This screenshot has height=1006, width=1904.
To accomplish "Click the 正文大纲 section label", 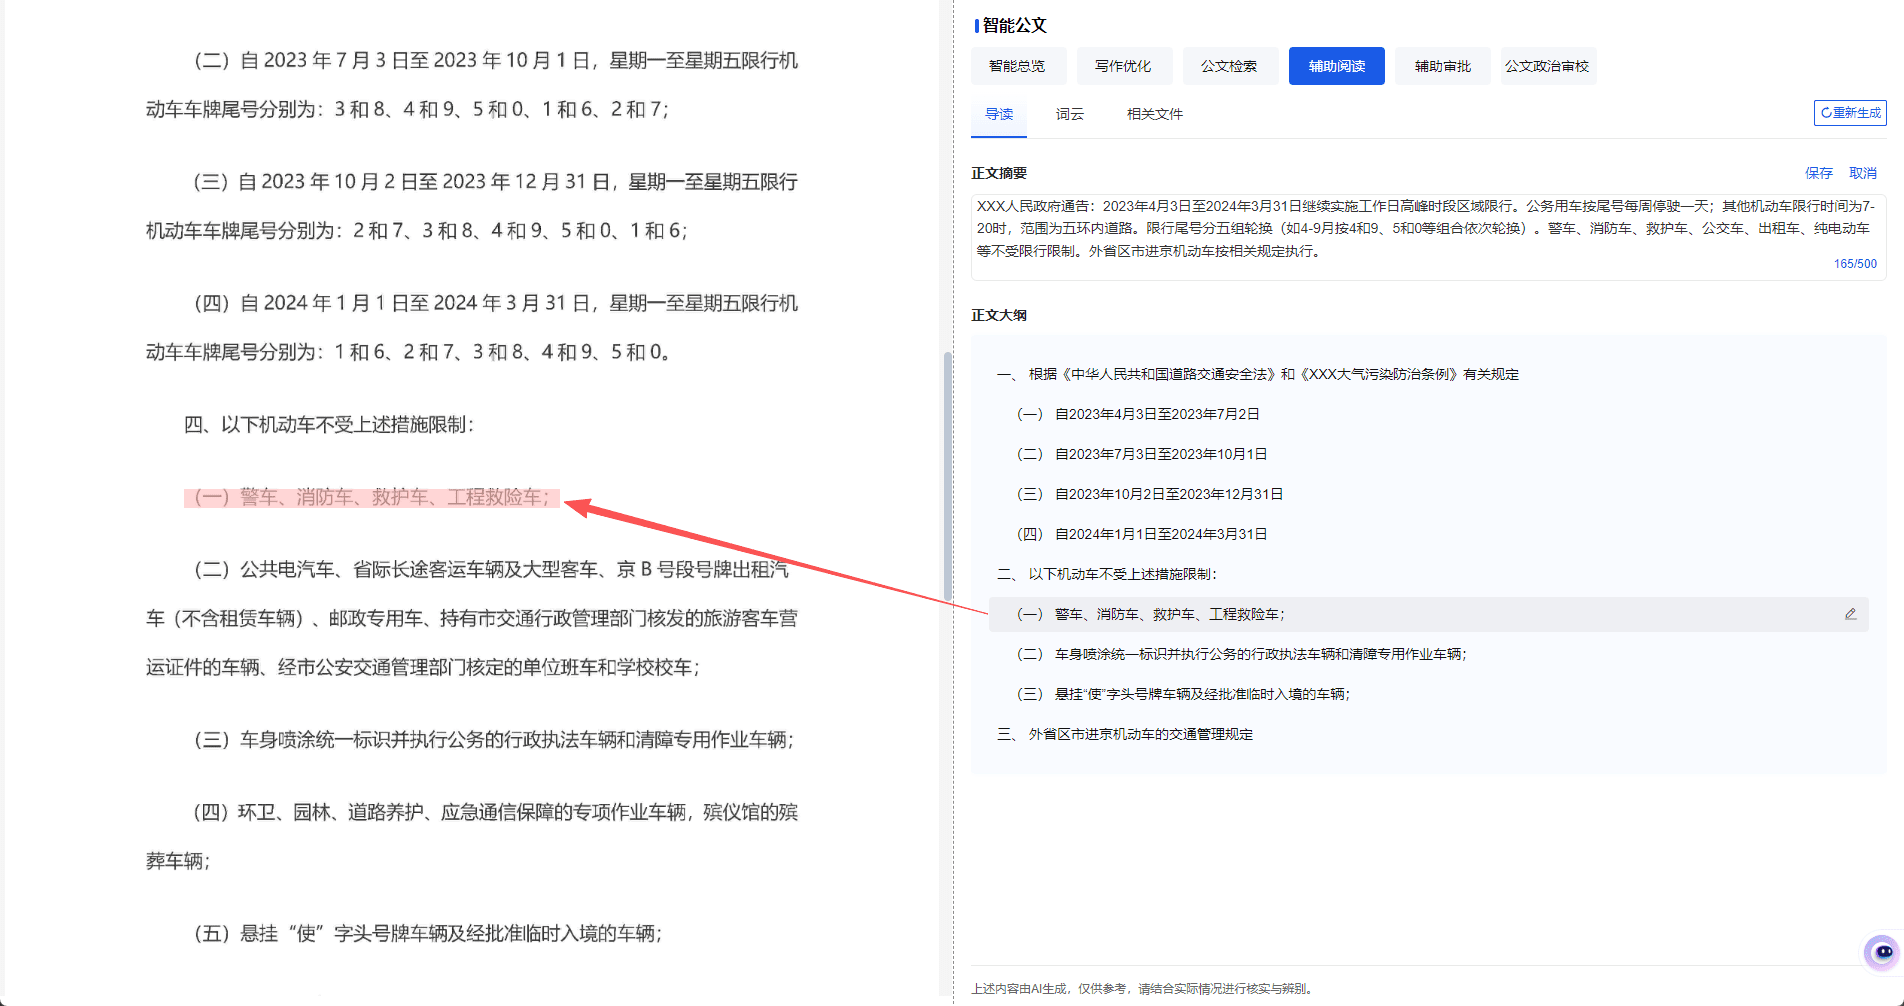I will tap(999, 315).
